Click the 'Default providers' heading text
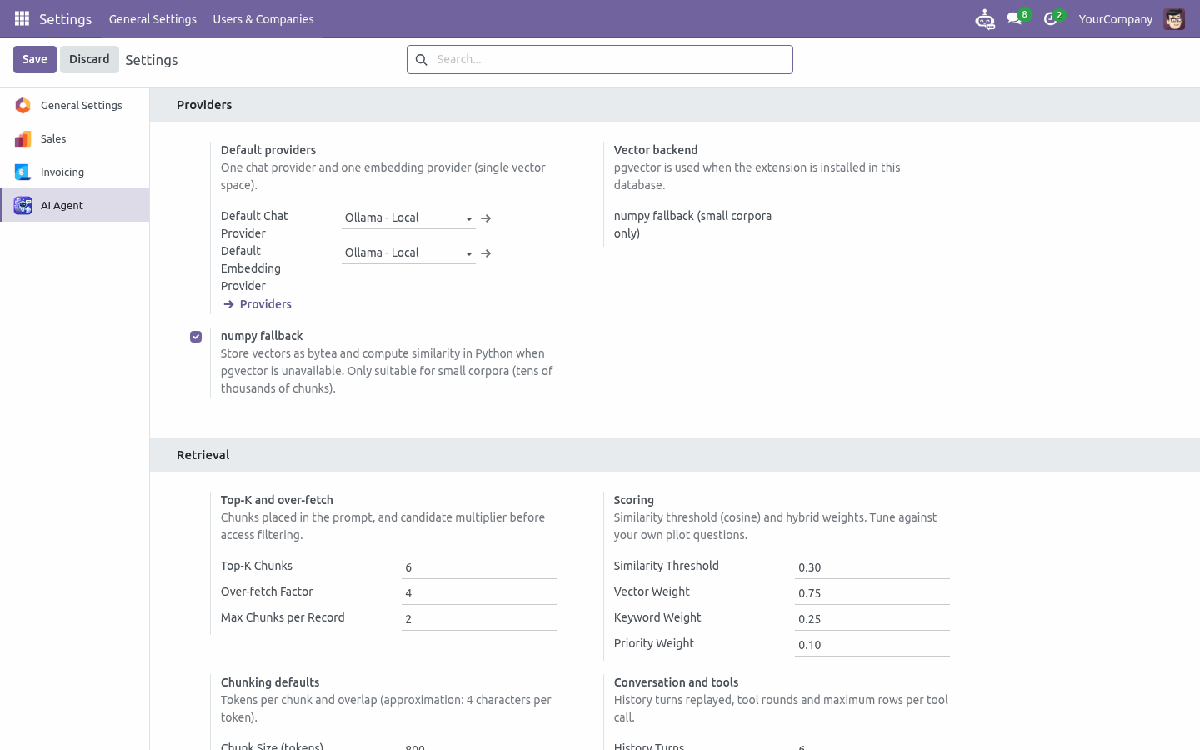The width and height of the screenshot is (1200, 750). coord(268,150)
